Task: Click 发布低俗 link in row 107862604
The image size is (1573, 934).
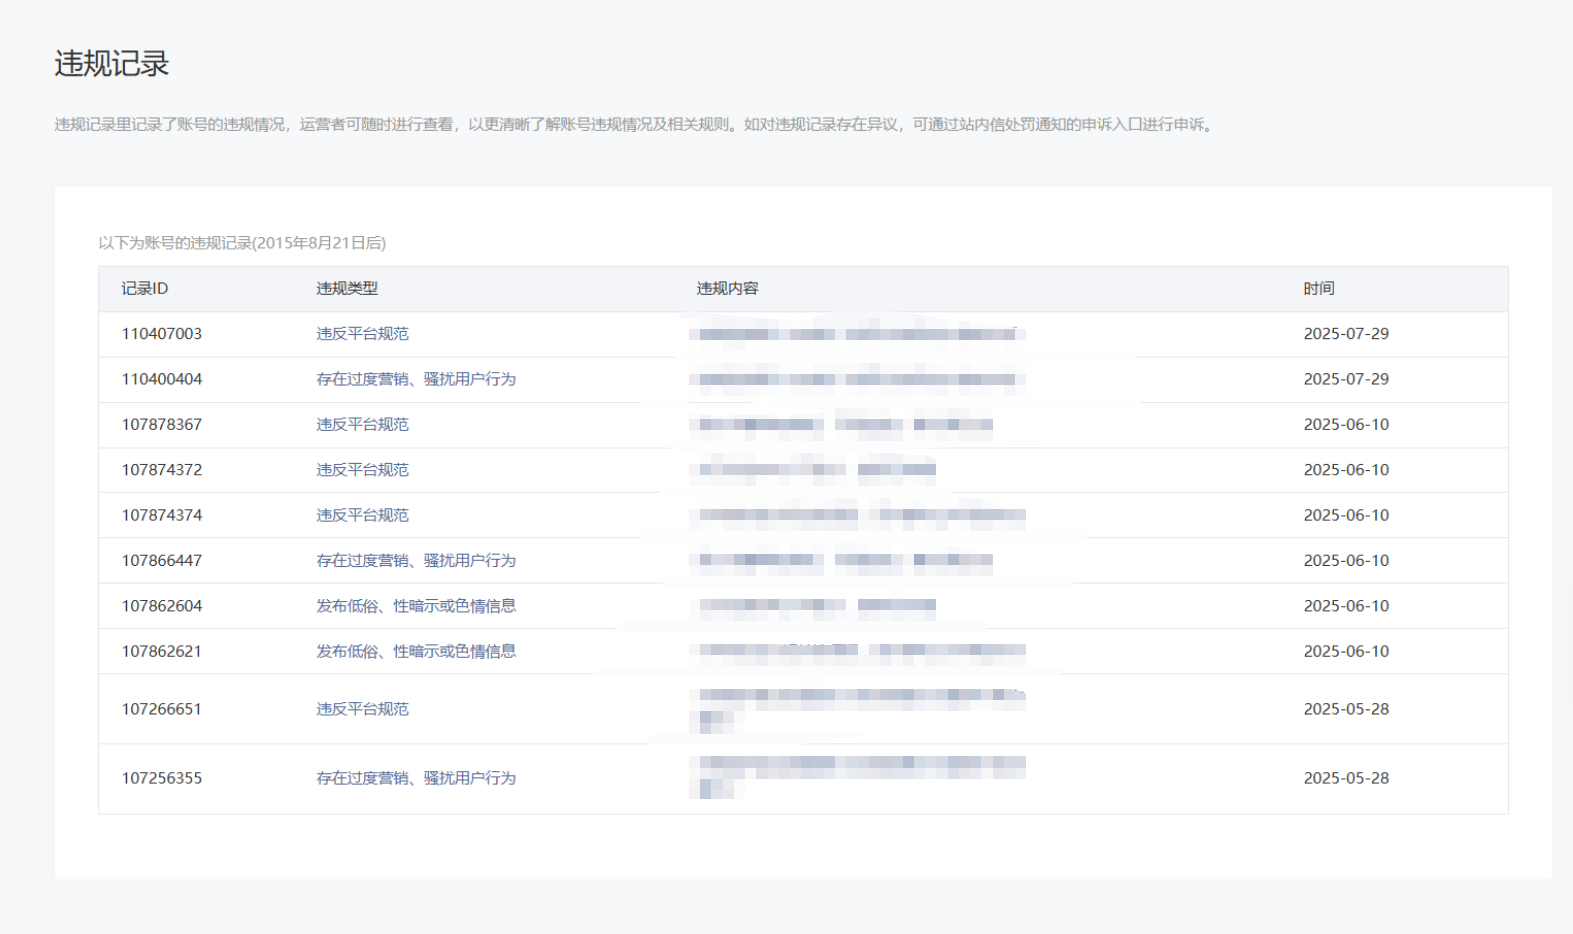Action: (x=416, y=606)
